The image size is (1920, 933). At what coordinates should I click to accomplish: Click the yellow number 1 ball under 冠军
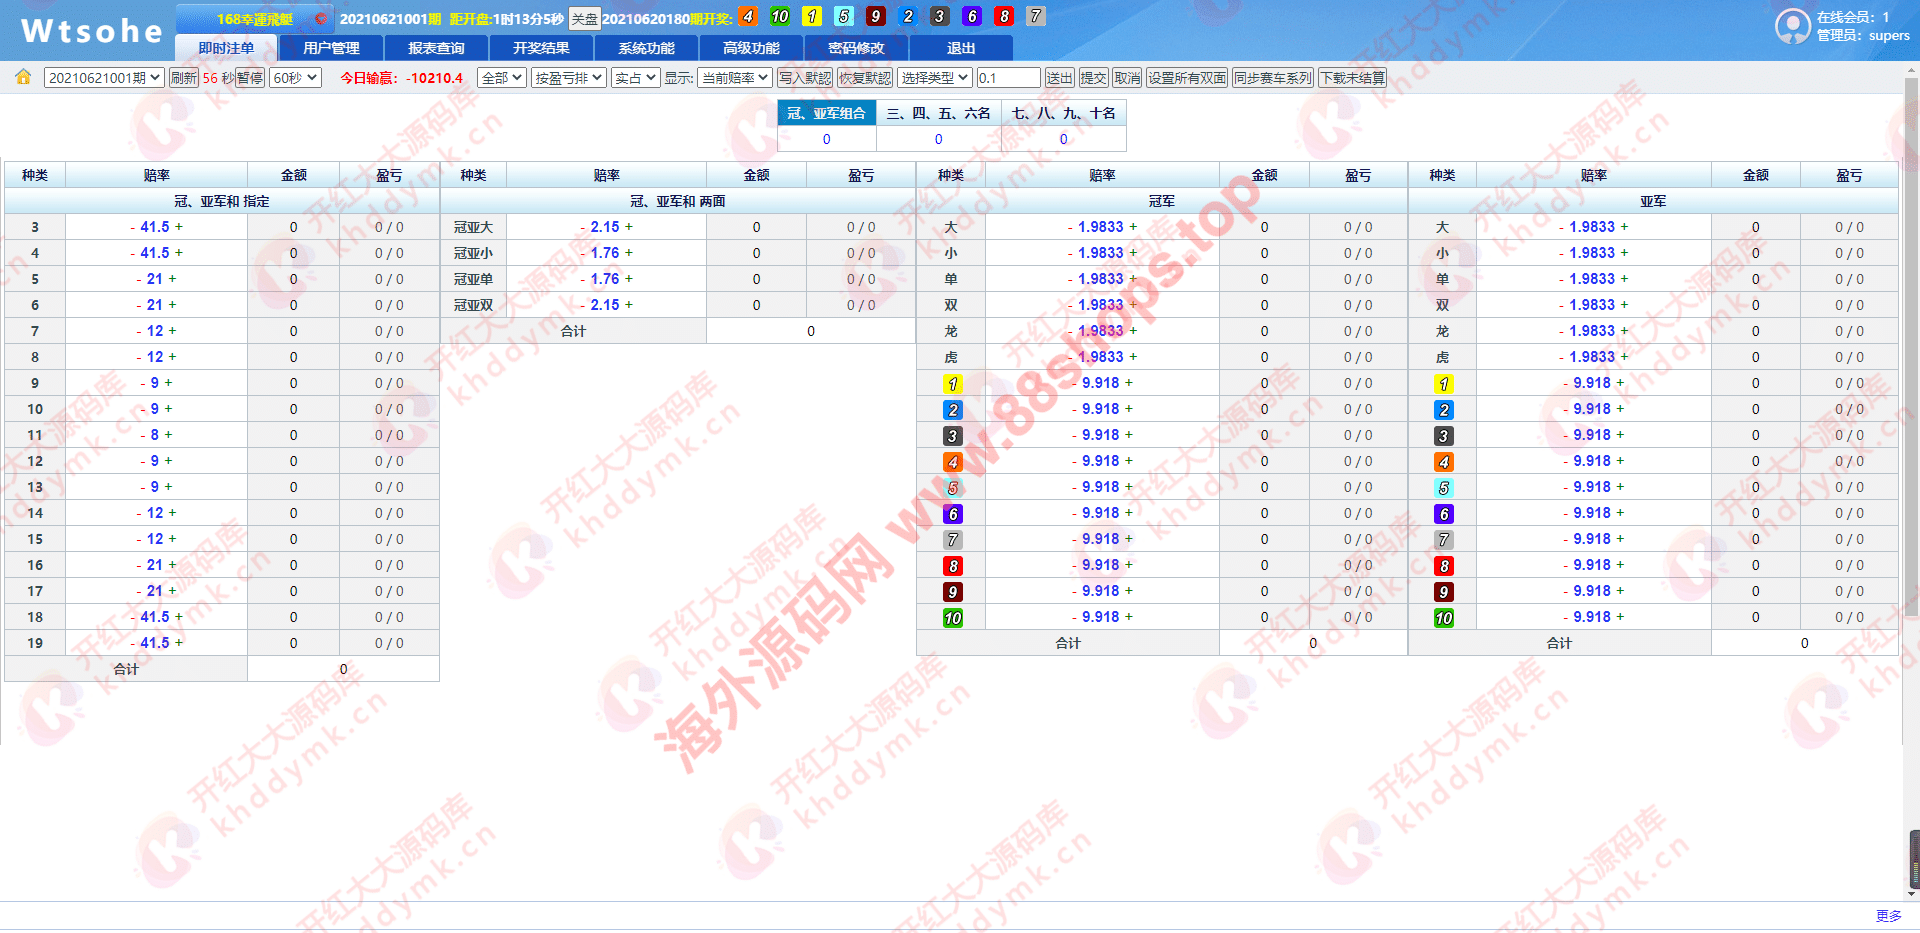(952, 384)
